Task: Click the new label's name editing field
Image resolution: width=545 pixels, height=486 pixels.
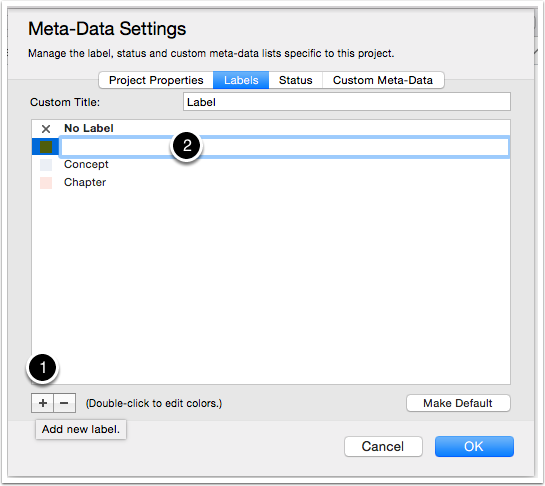Action: click(x=285, y=147)
